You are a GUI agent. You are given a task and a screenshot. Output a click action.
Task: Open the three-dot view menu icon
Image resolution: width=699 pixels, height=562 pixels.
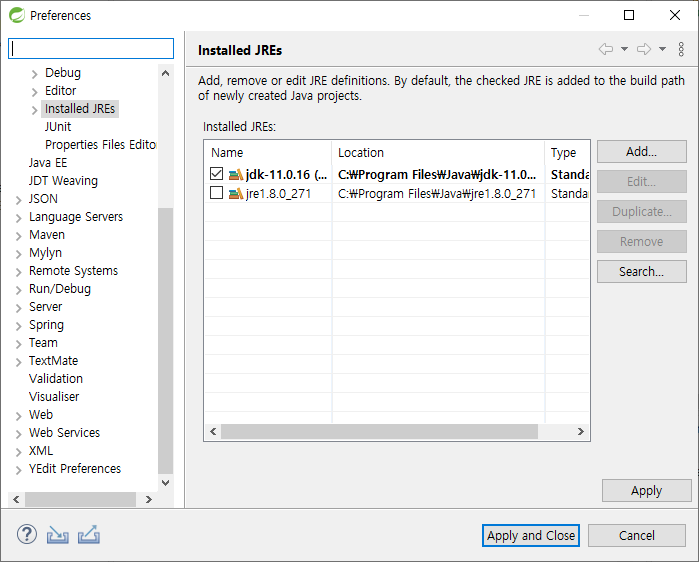681,49
